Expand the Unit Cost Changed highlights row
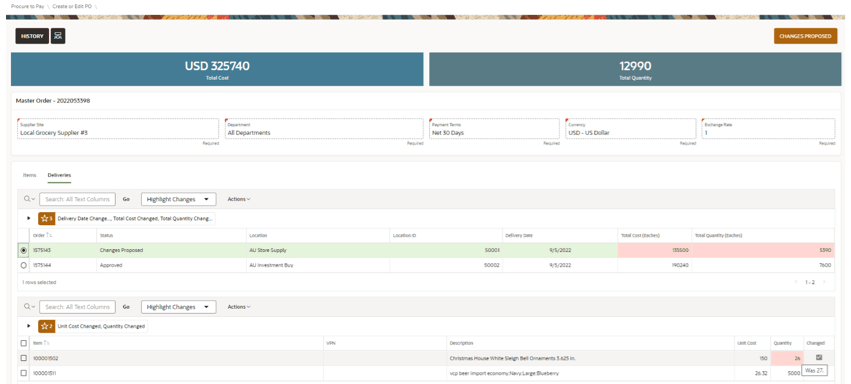Image resolution: width=851 pixels, height=384 pixels. click(29, 327)
